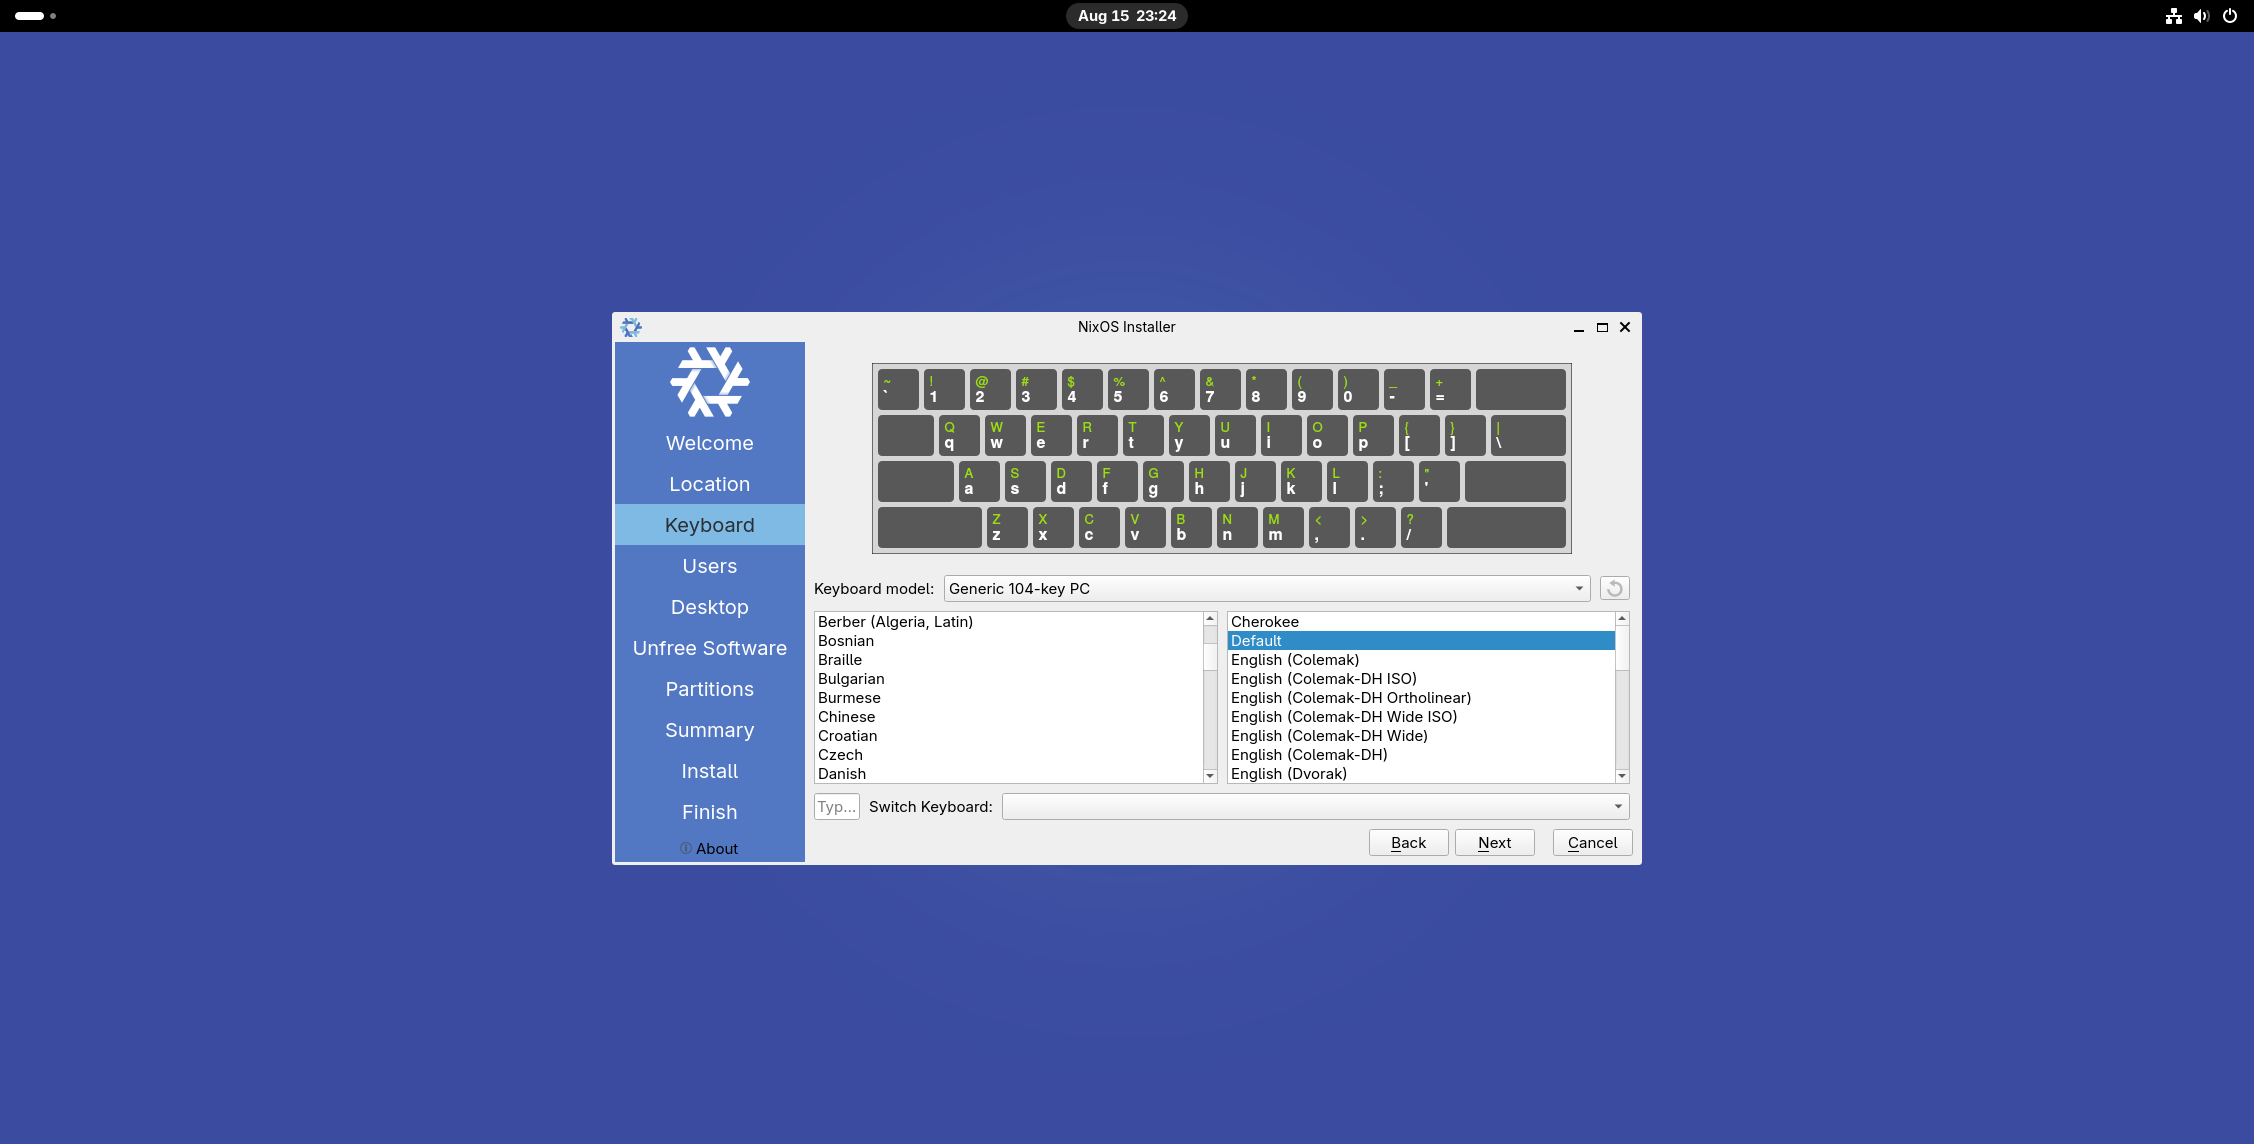Click the installer window title bar icon
The height and width of the screenshot is (1144, 2254).
tap(631, 327)
